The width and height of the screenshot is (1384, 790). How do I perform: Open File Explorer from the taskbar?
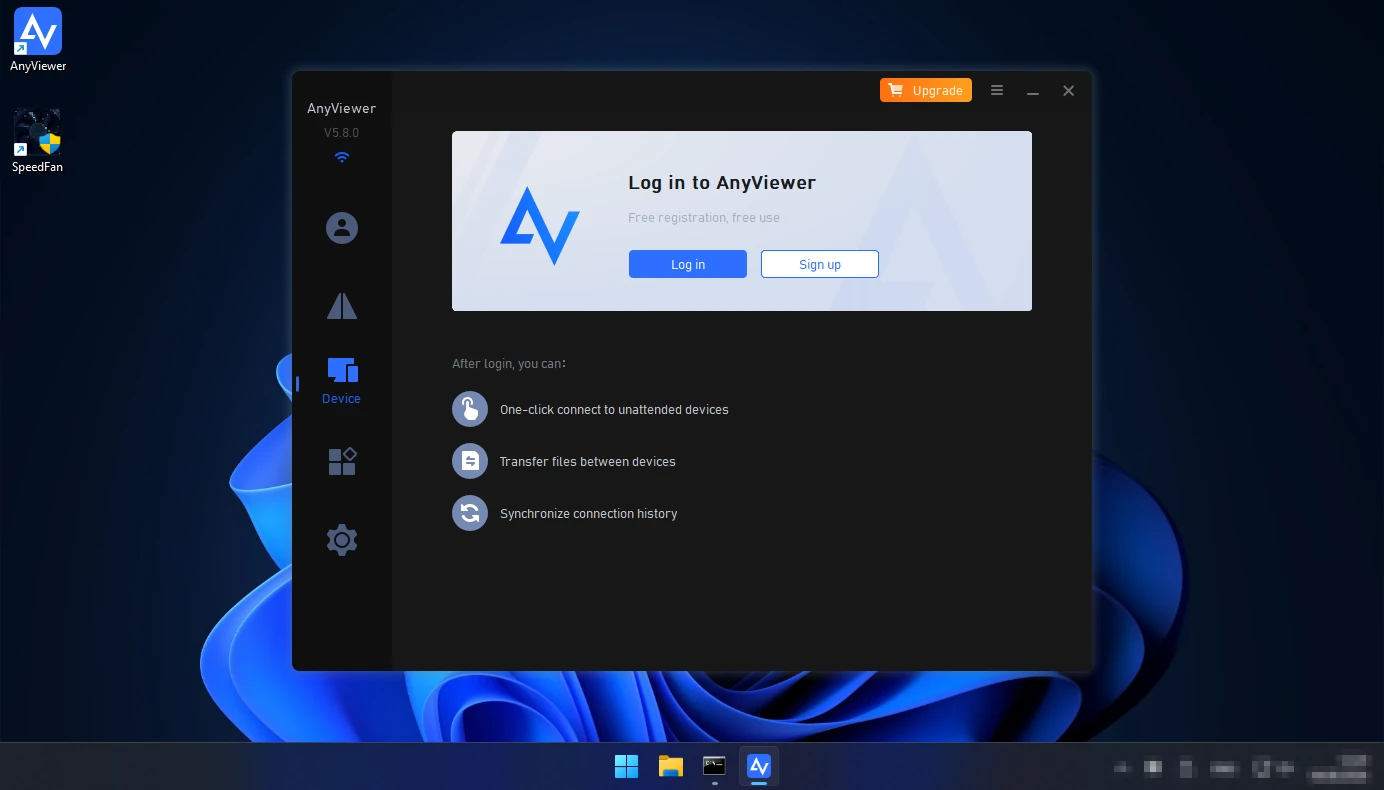coord(671,766)
